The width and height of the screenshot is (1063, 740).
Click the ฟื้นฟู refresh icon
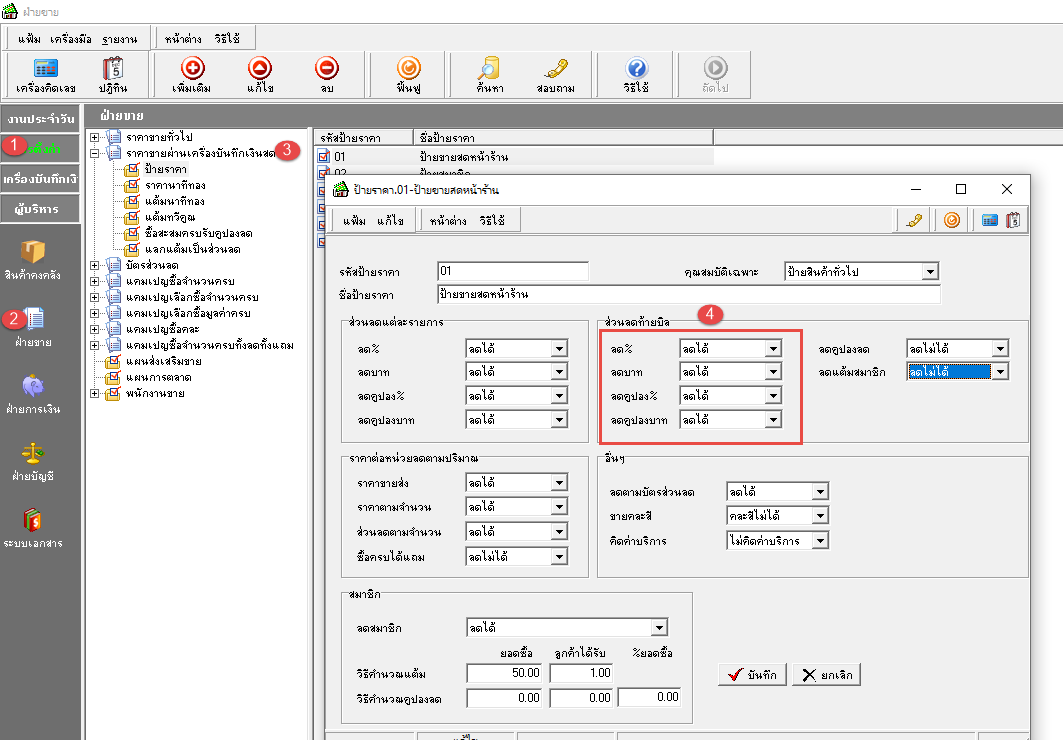[408, 74]
